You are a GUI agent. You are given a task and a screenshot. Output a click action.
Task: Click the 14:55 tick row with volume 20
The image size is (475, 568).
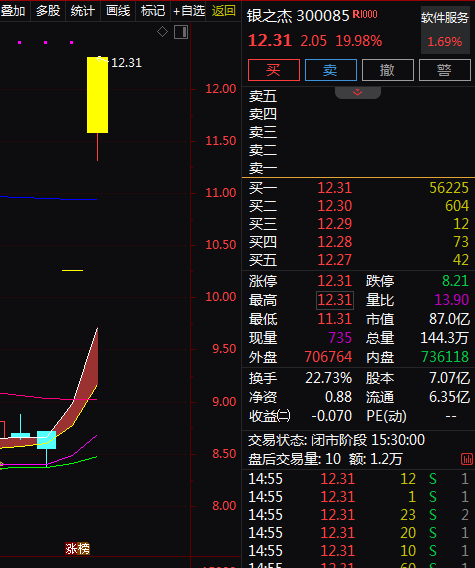358,533
